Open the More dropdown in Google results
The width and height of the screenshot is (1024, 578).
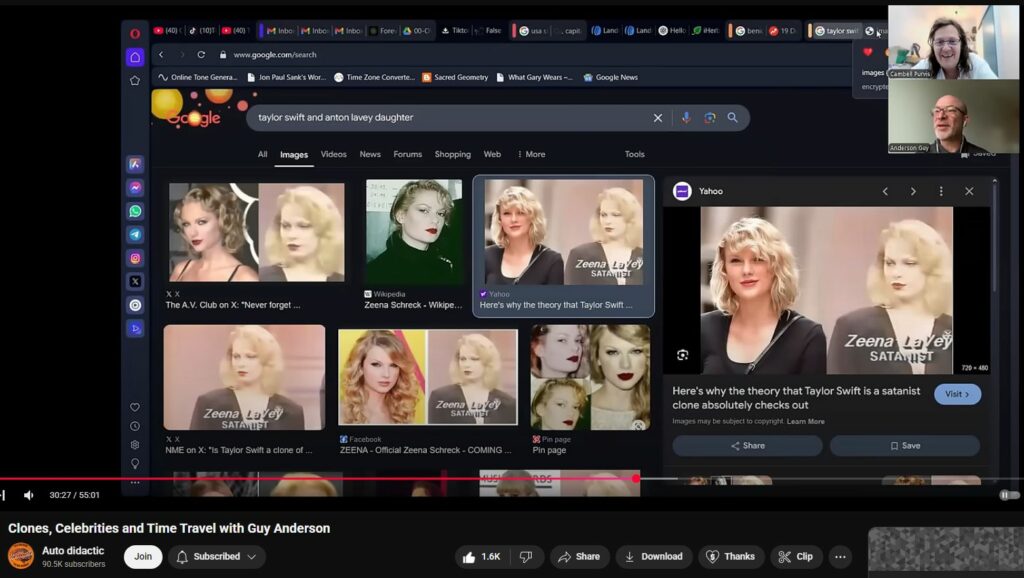tap(531, 154)
